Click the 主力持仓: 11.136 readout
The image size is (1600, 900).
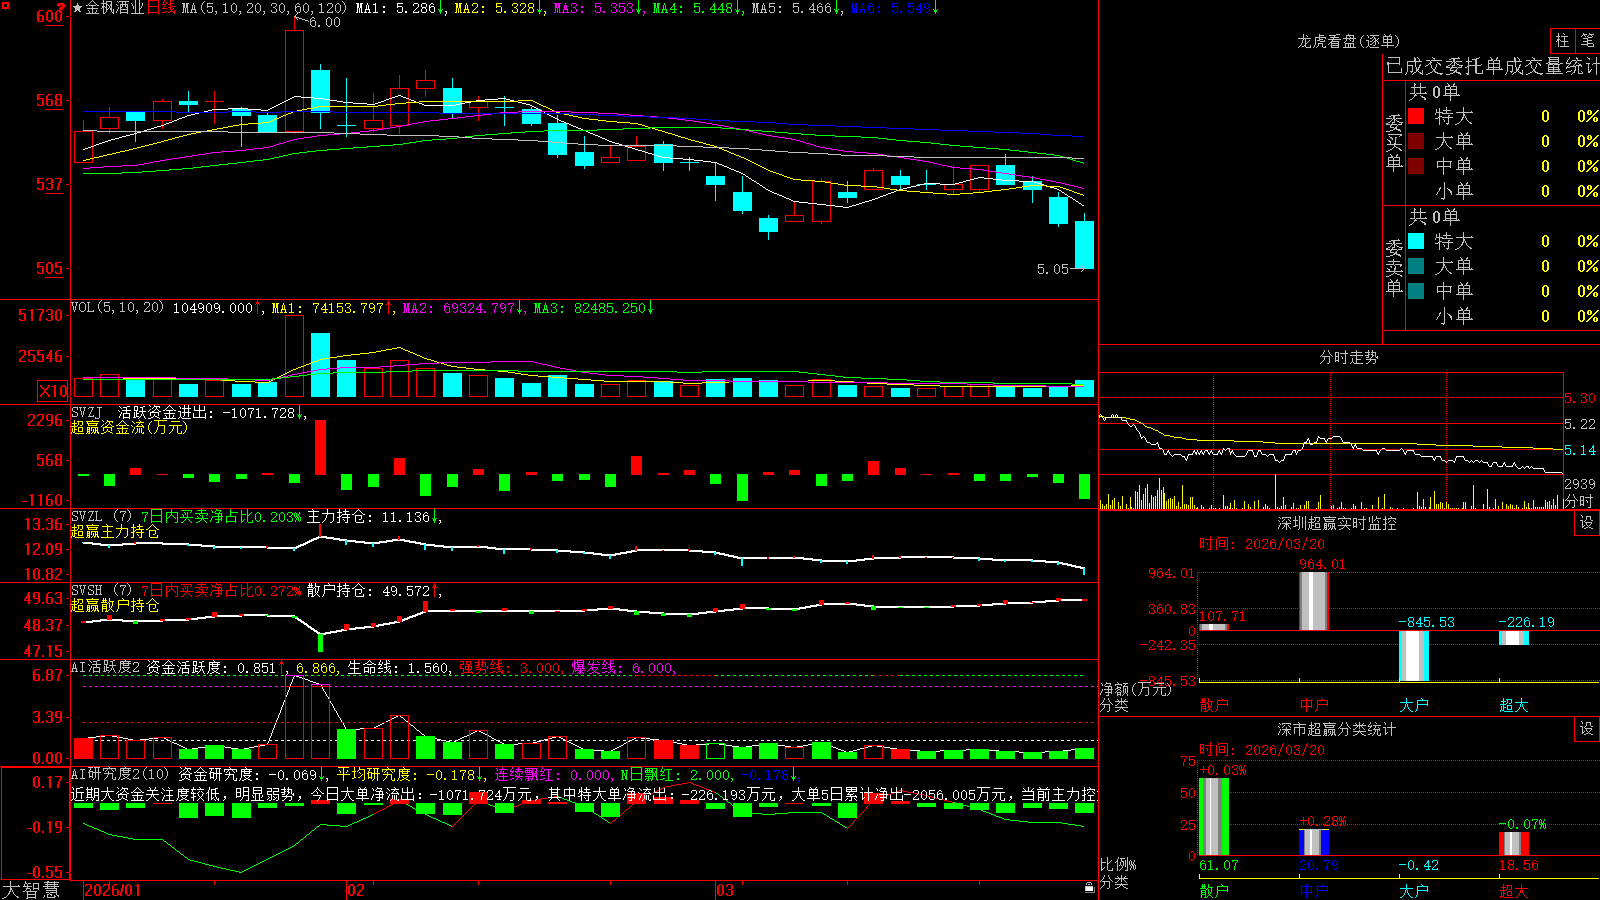click(373, 517)
